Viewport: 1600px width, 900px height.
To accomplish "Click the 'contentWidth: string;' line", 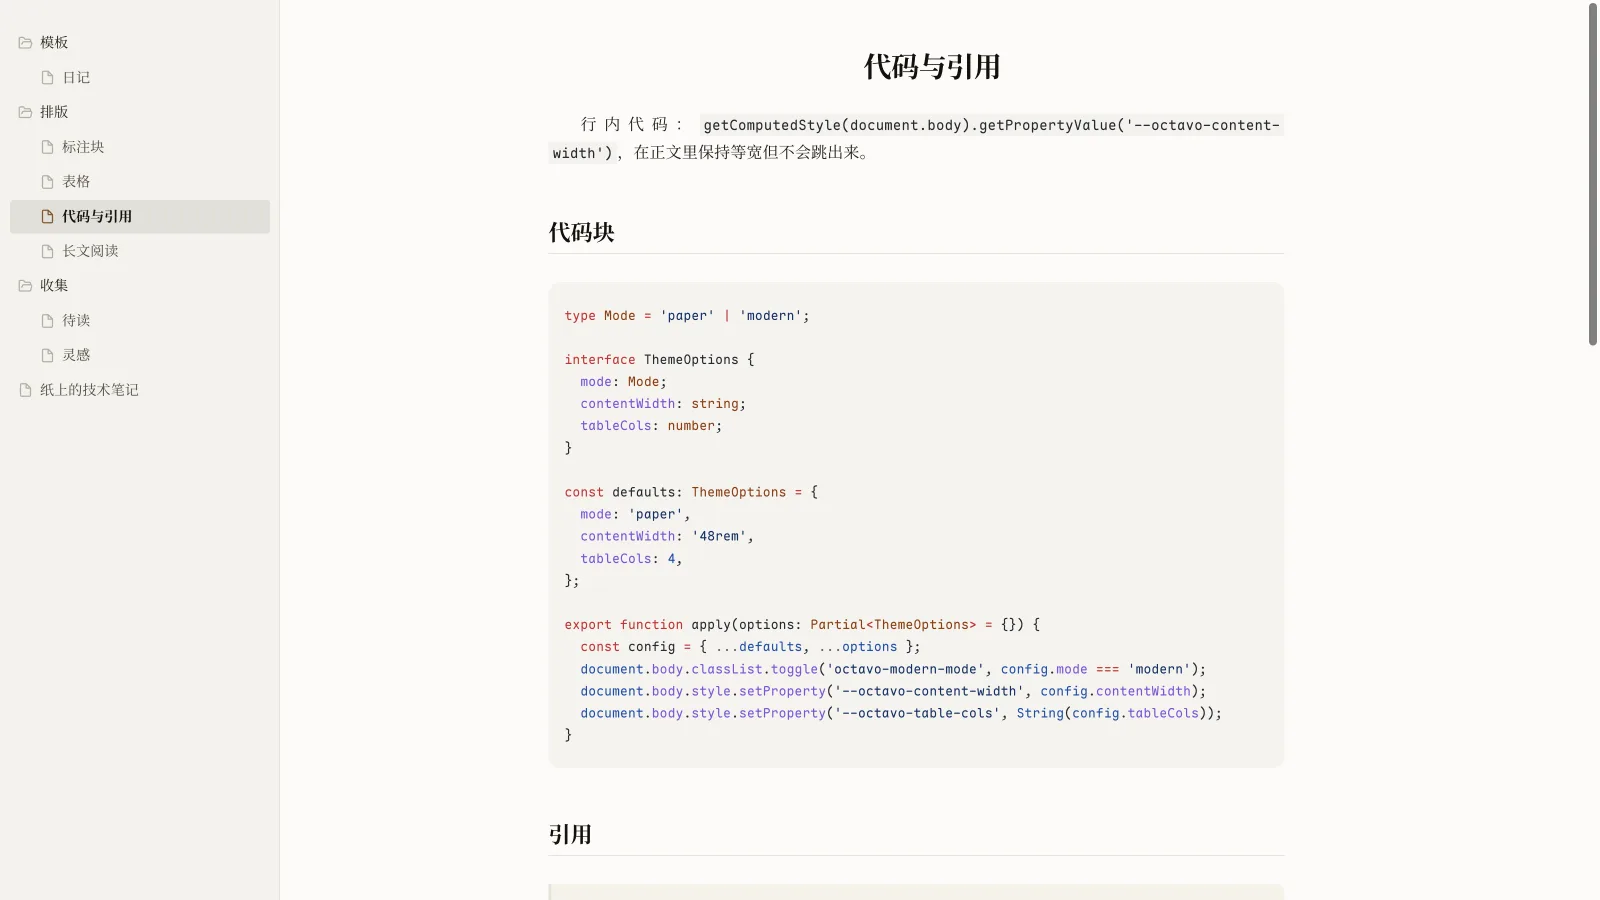I will coord(663,404).
